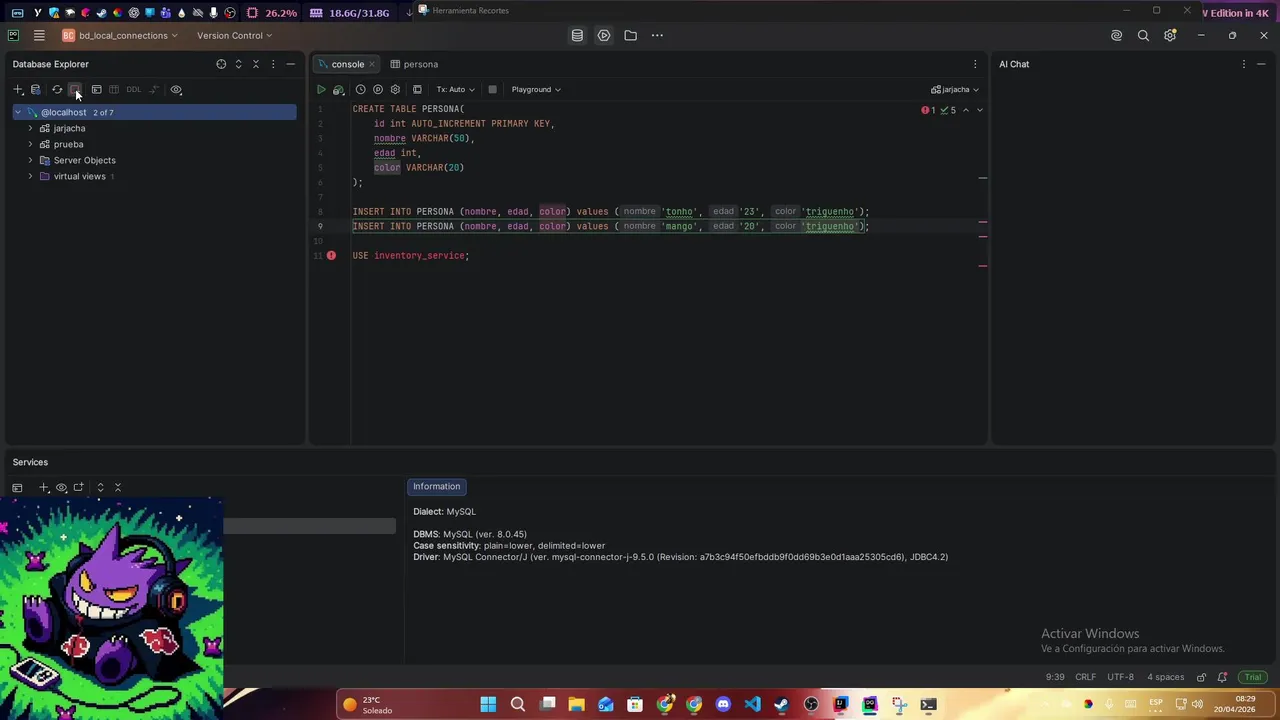Open editor tabs more-options menu

click(x=975, y=64)
